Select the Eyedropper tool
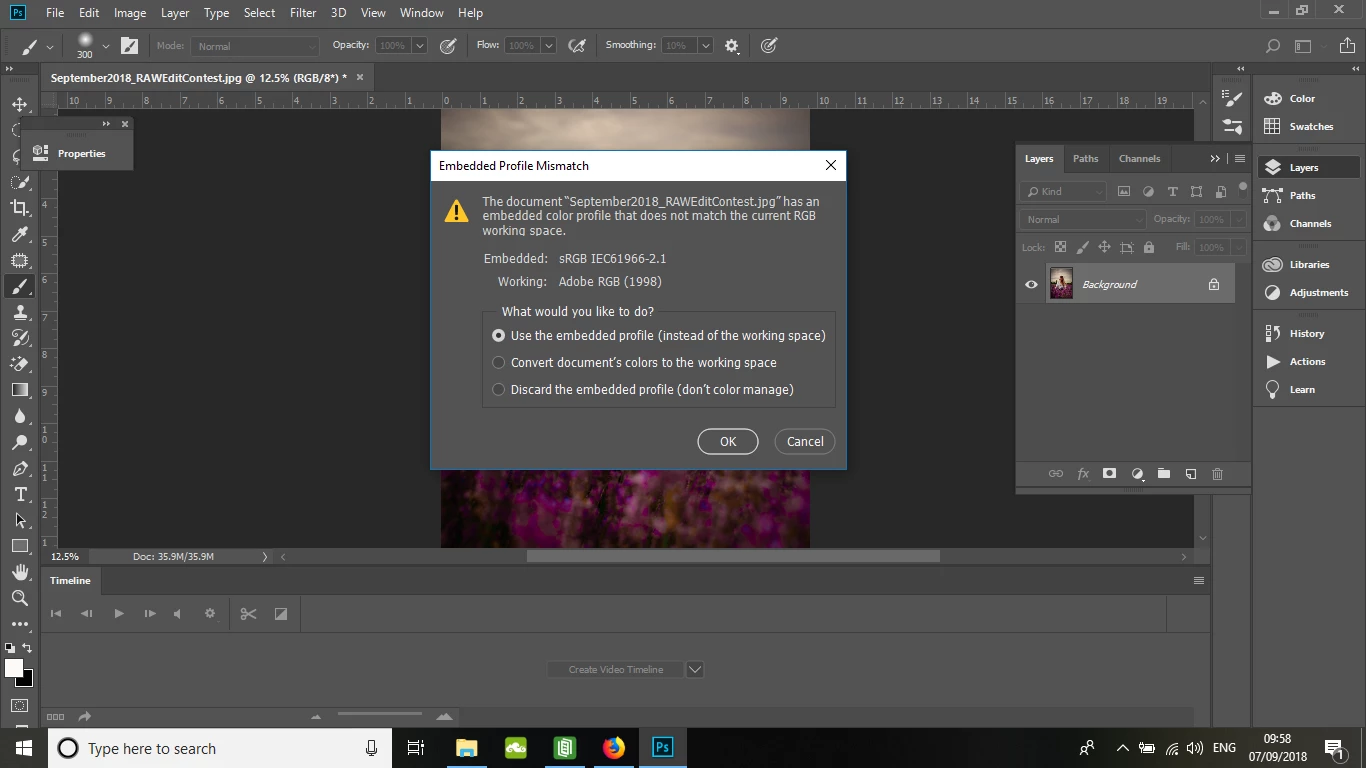1366x768 pixels. click(x=20, y=234)
